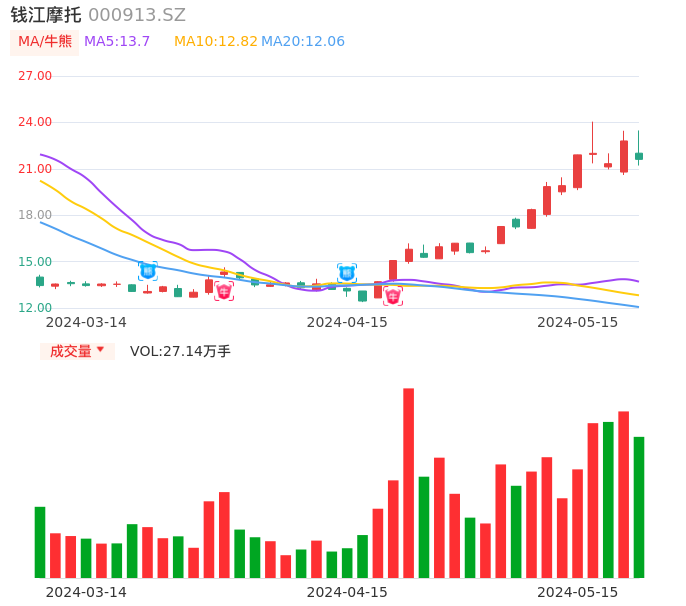Click the final green candlestick at the chart's right edge

pyautogui.click(x=639, y=149)
